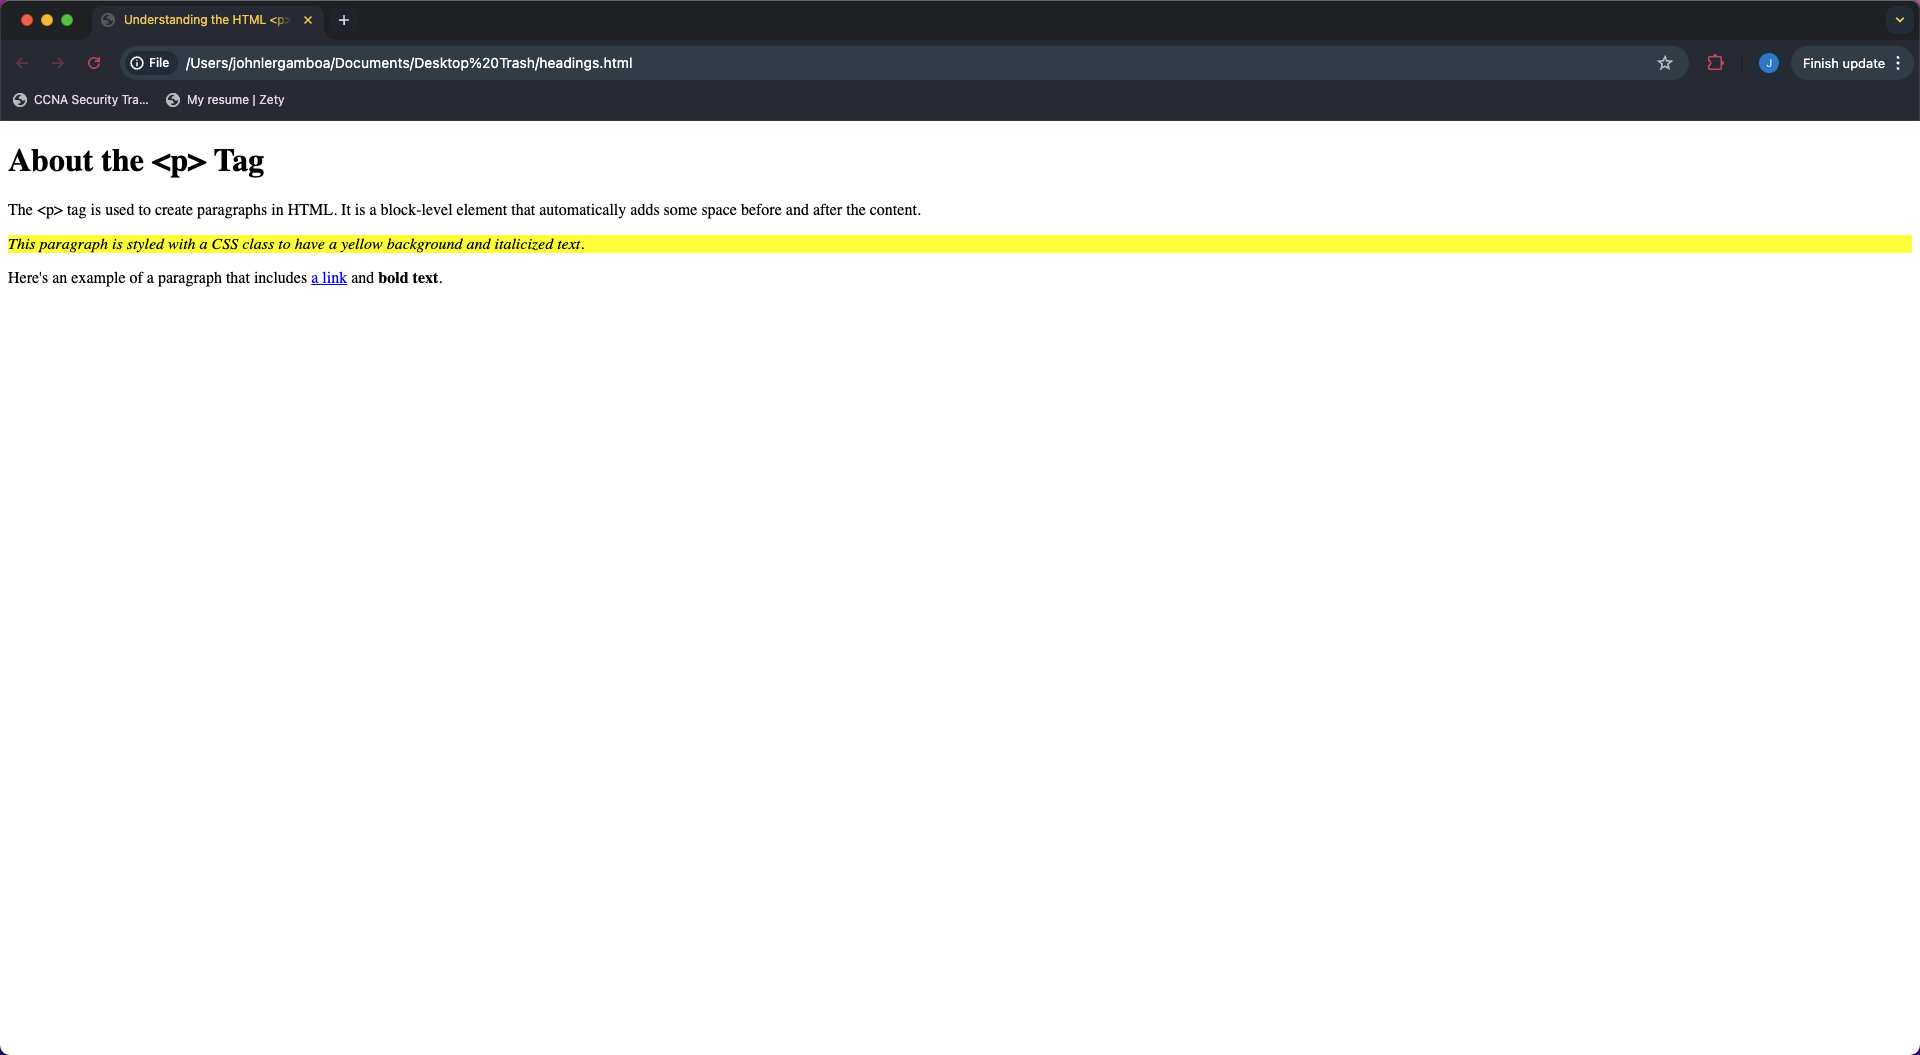
Task: Click the File site info chip
Action: (x=150, y=63)
